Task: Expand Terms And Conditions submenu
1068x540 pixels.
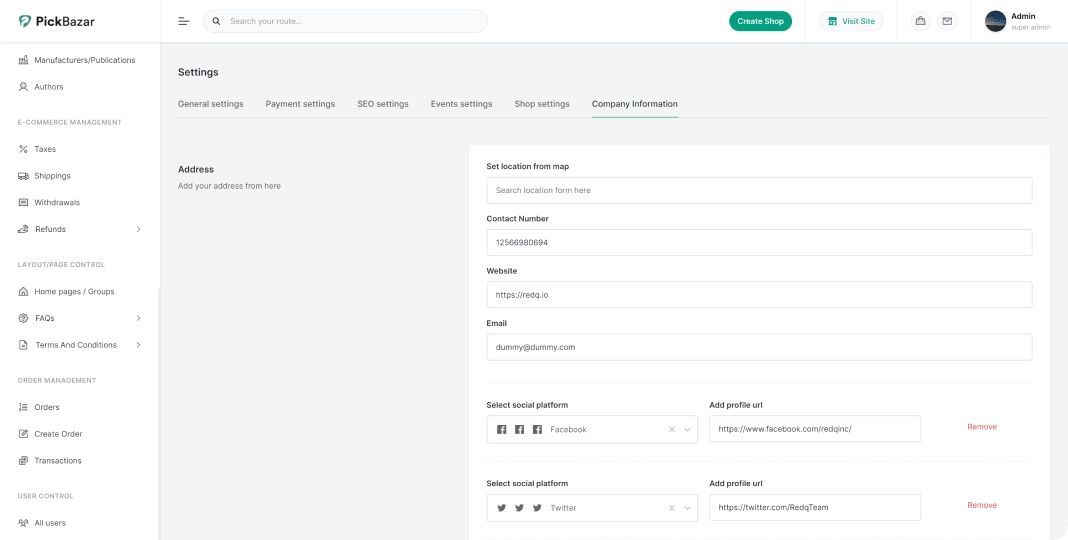Action: [x=138, y=345]
